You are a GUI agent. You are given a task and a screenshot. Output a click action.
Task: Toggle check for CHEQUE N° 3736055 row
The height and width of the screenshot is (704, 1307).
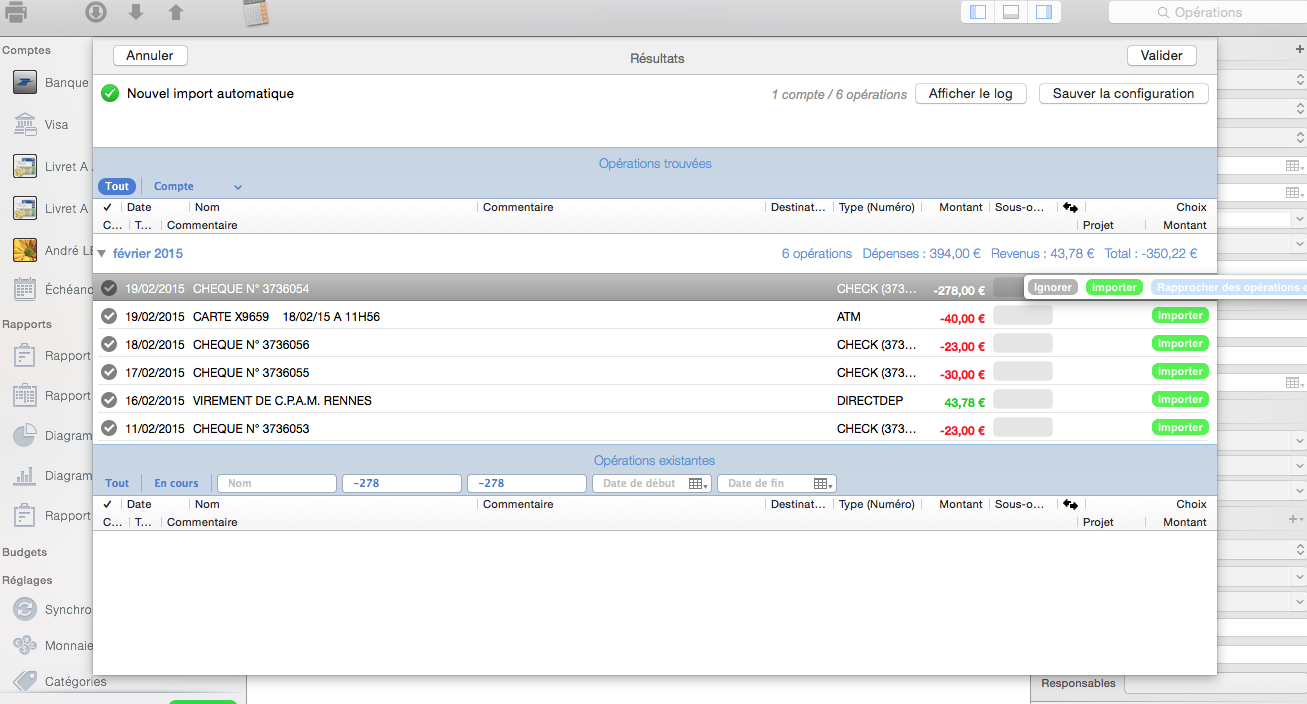109,372
